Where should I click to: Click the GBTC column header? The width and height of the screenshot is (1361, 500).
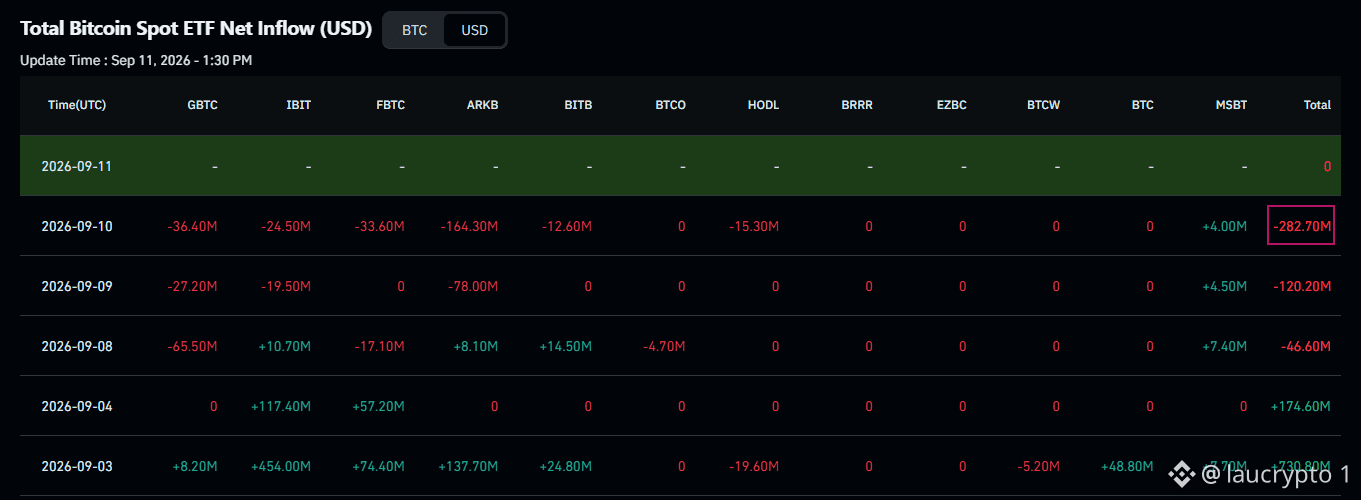click(202, 105)
